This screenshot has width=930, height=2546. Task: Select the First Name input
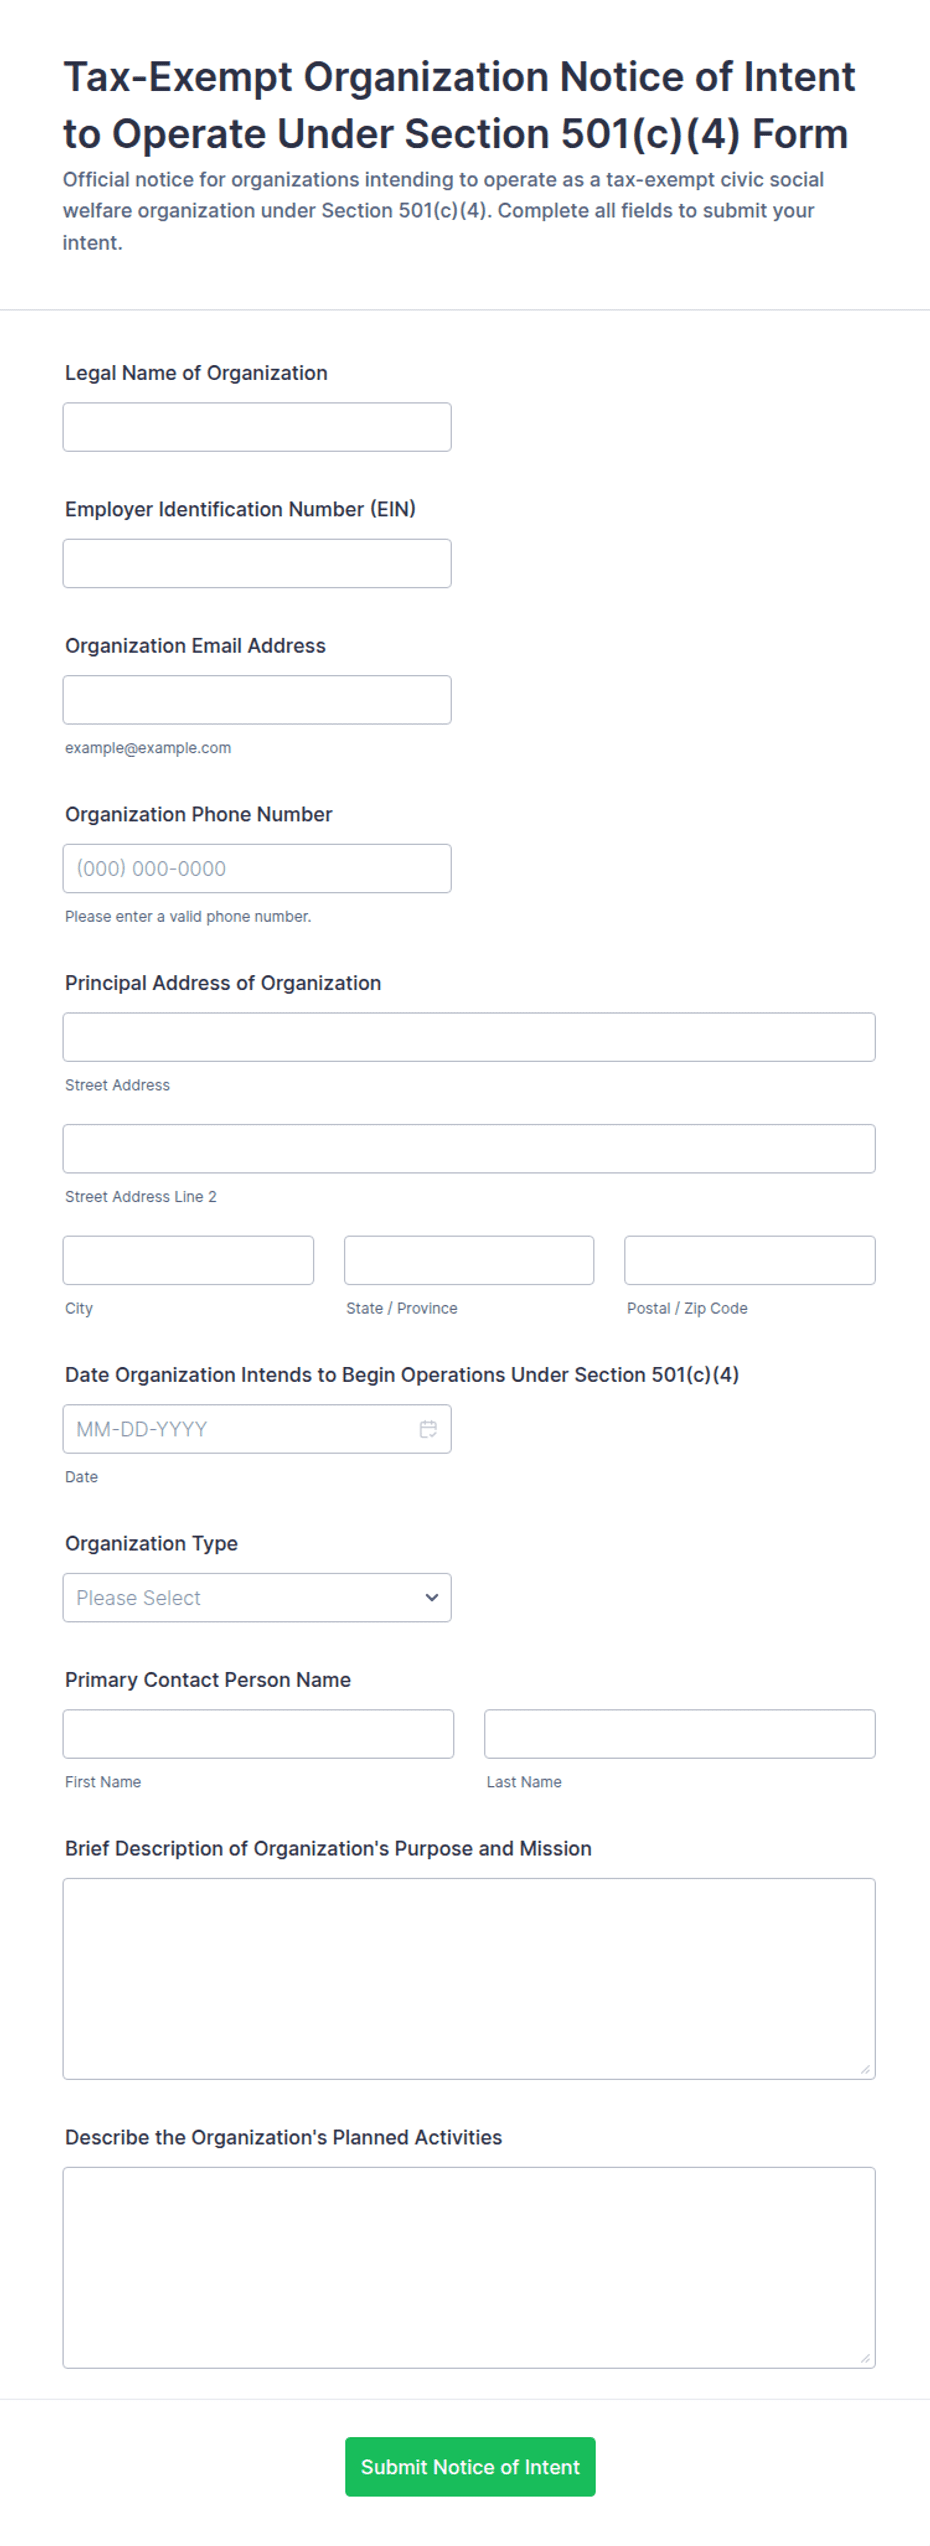(258, 1734)
